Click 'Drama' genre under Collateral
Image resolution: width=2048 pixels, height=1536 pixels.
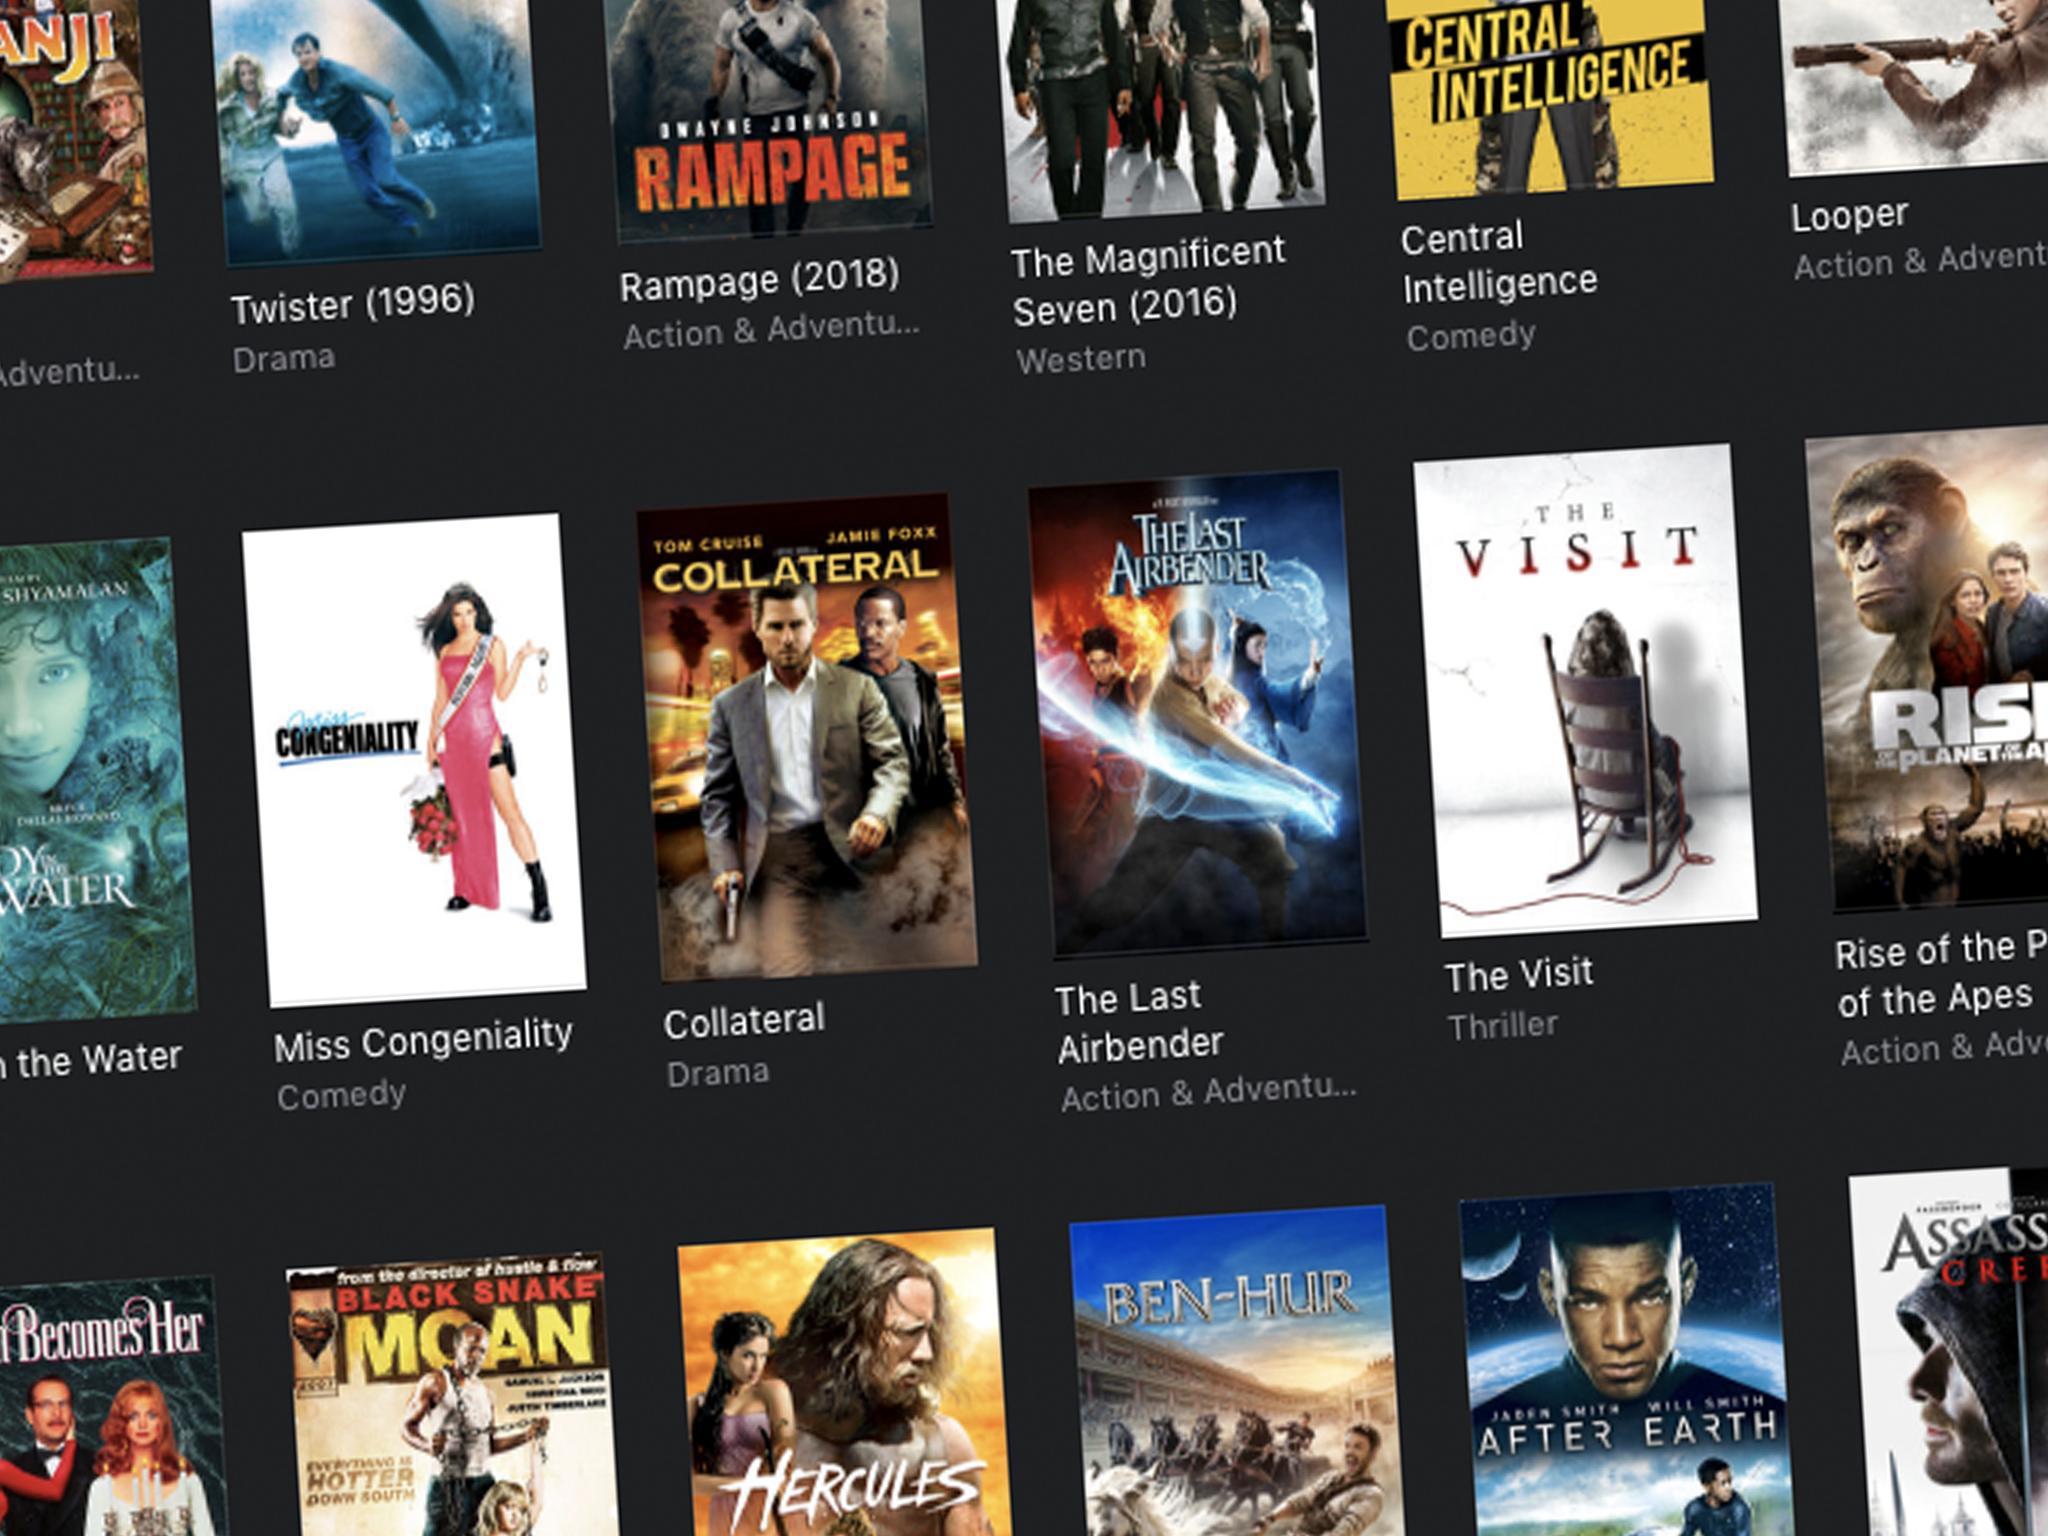[x=718, y=1073]
